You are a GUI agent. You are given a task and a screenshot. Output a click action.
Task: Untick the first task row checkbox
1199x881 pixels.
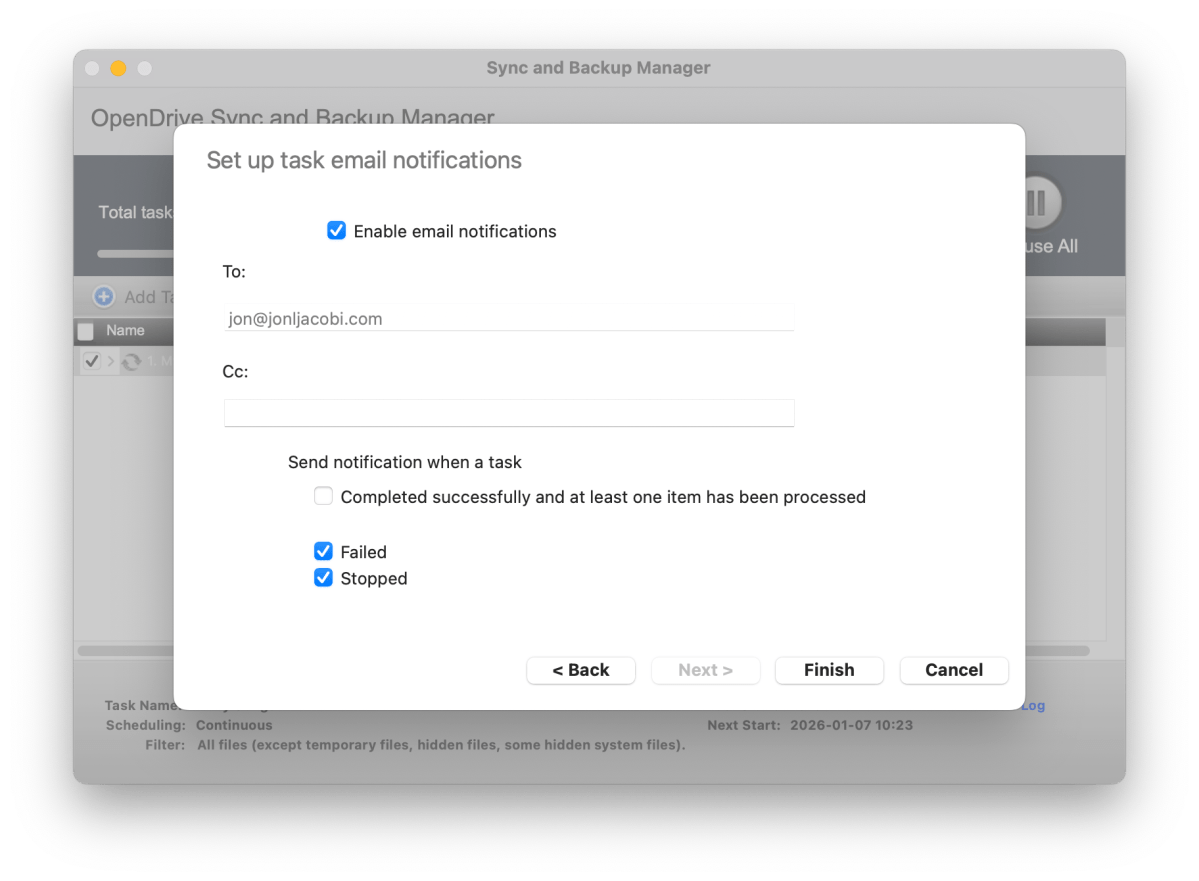click(91, 361)
